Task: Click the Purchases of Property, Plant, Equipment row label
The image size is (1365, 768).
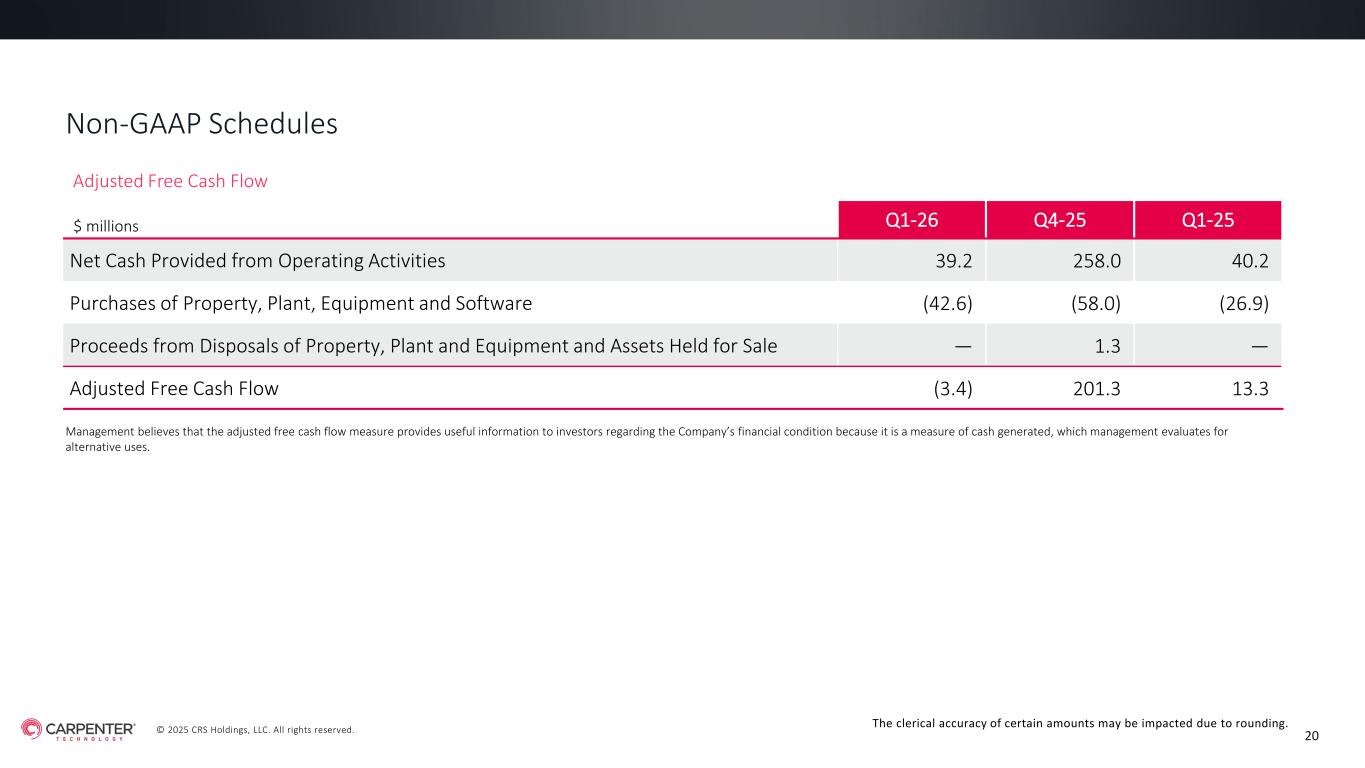Action: point(301,303)
